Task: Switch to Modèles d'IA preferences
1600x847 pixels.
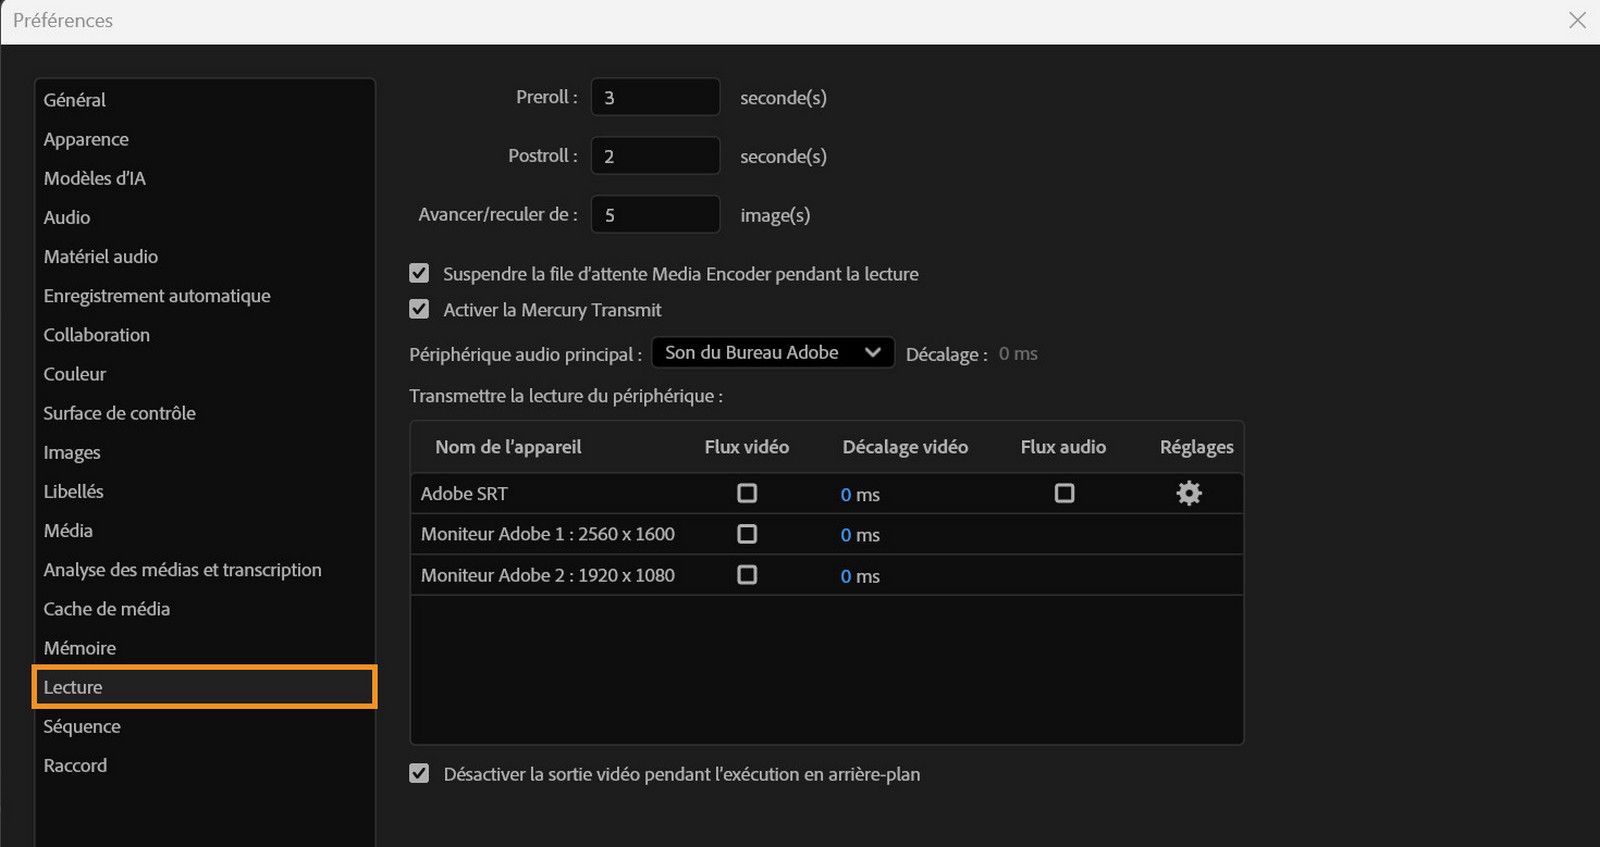Action: pos(95,178)
